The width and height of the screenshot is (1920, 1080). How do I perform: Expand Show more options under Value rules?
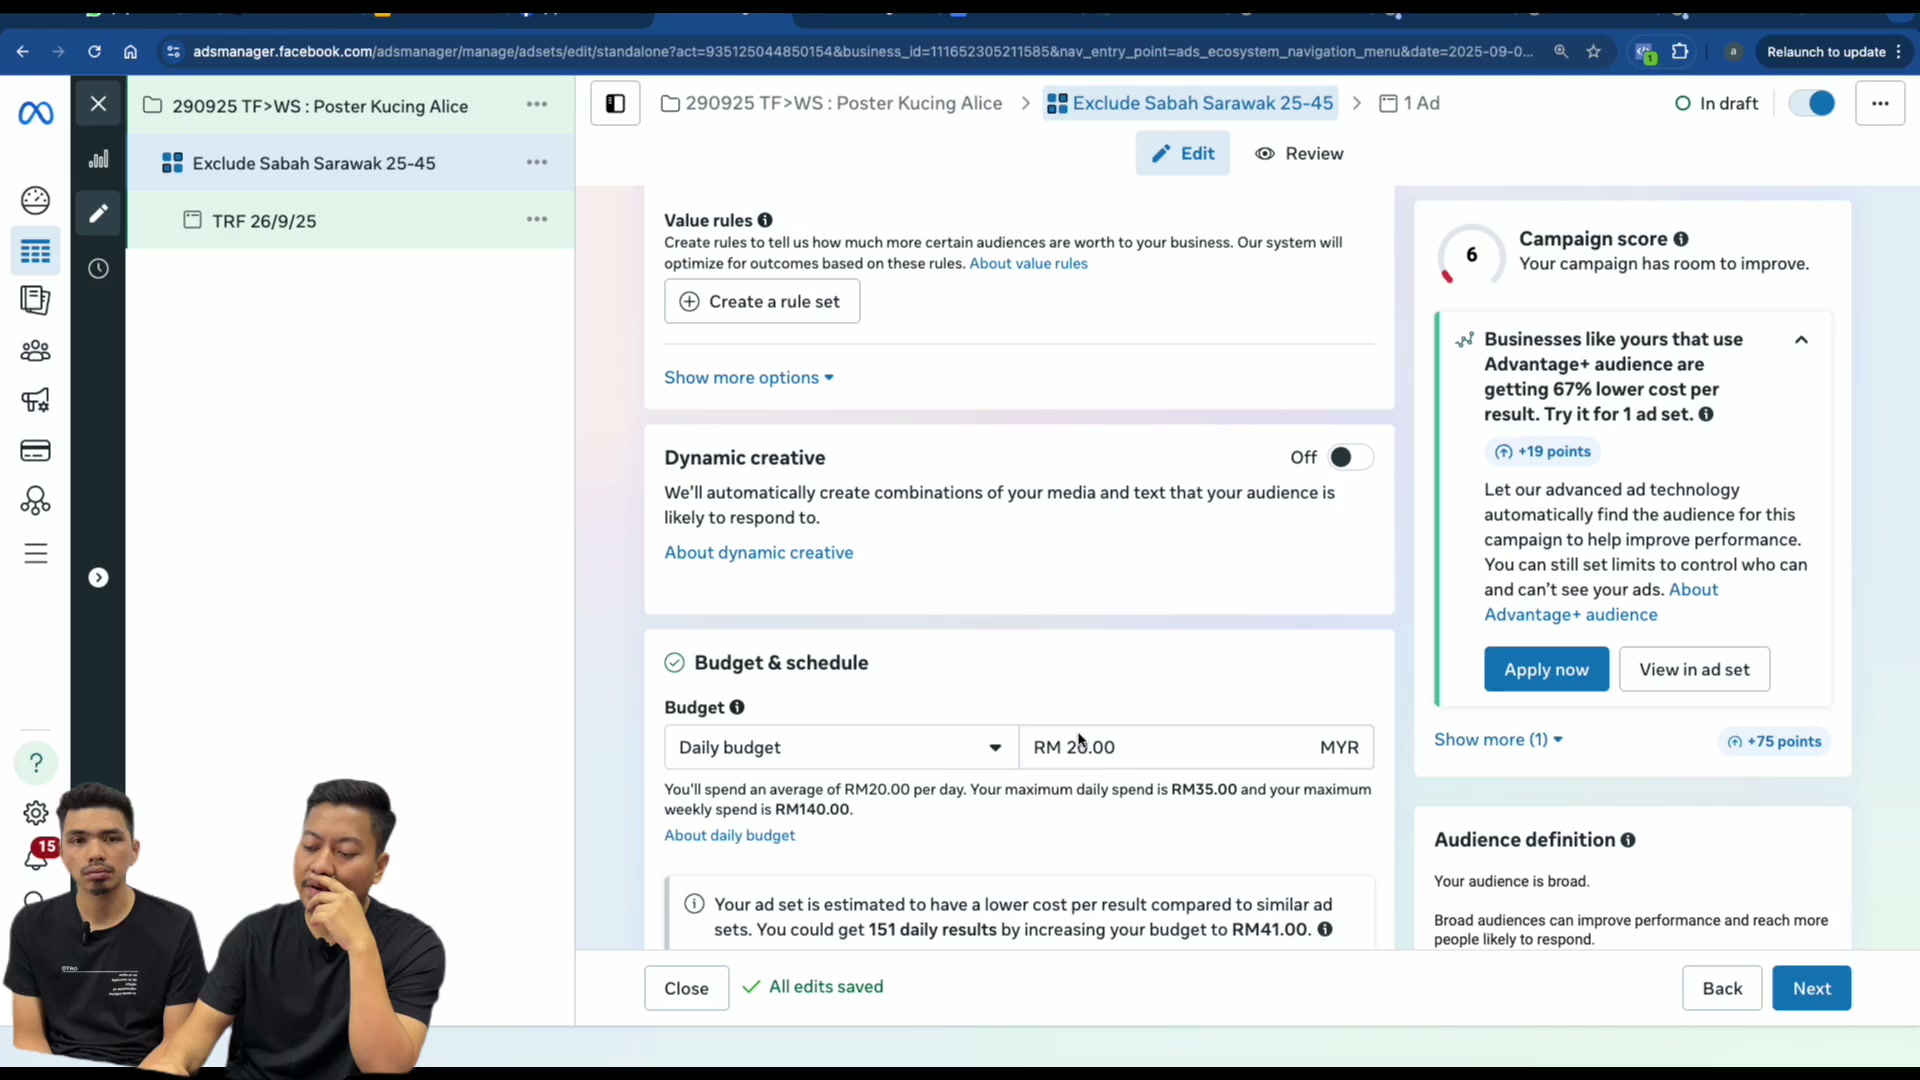click(749, 377)
